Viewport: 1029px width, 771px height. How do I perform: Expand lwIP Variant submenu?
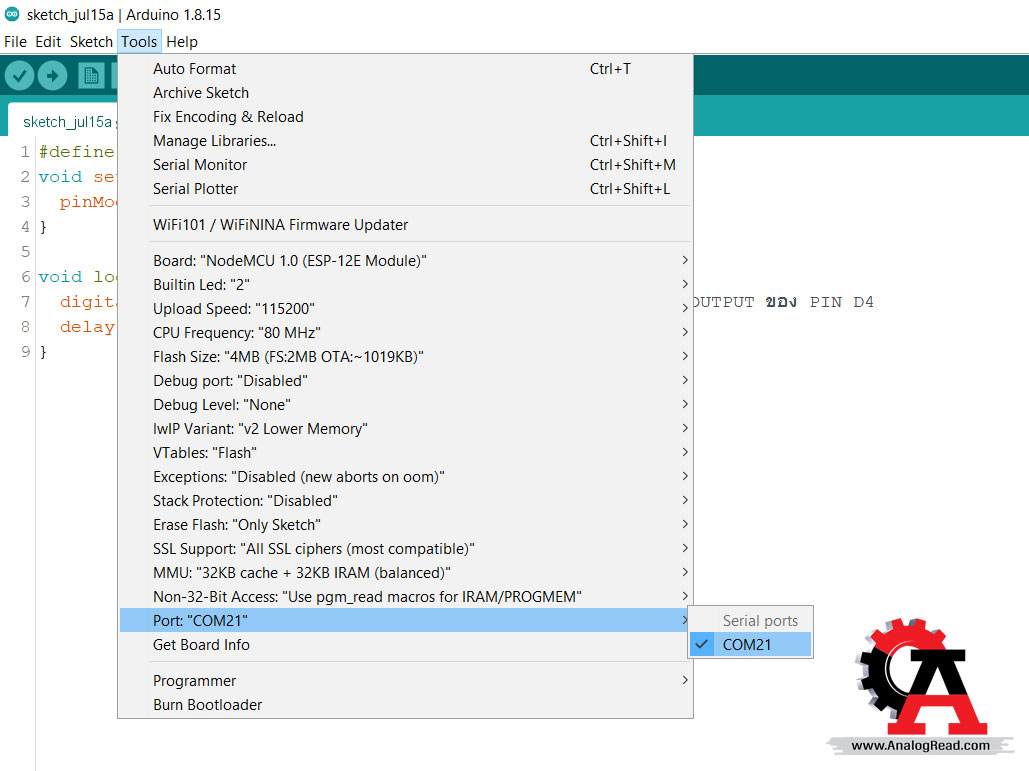click(x=405, y=428)
